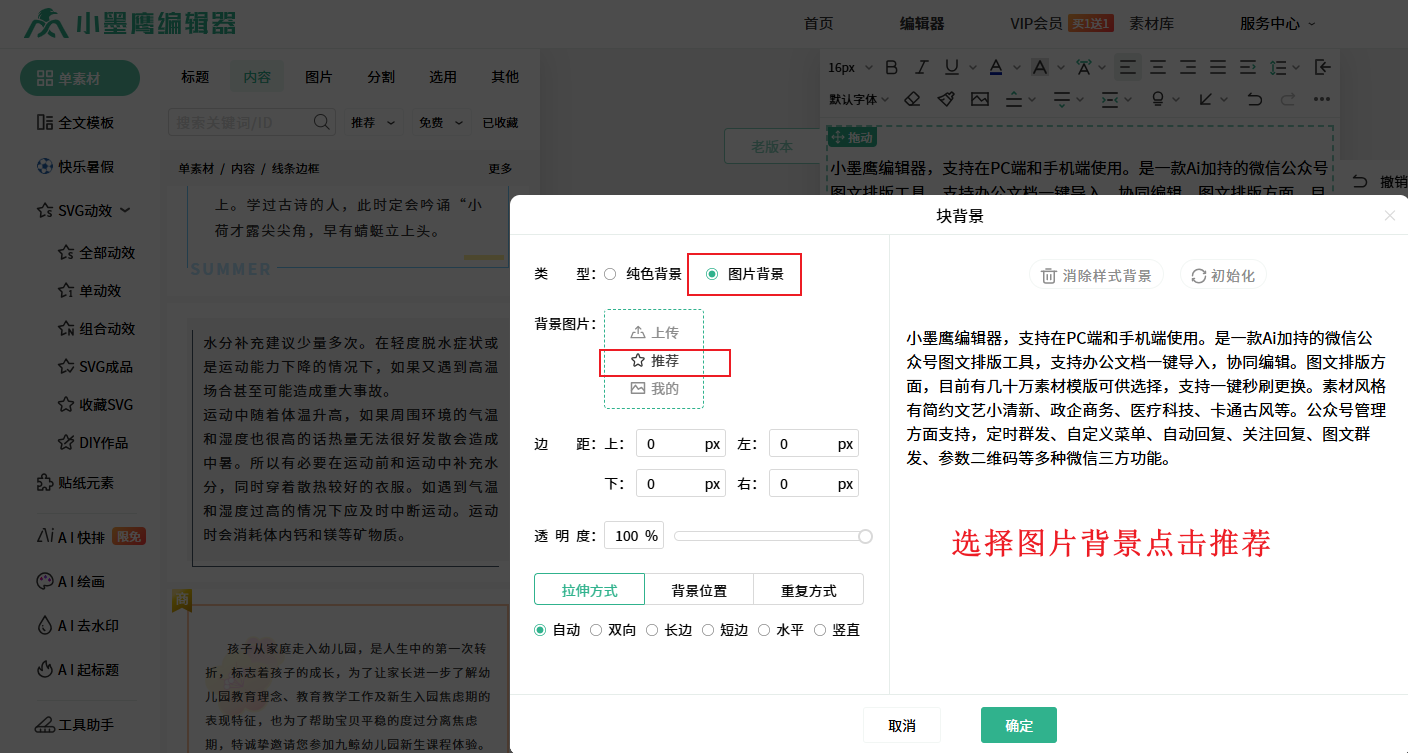Screen dimensions: 1408x753
Task: Toggle italic formatting in editor toolbar
Action: (x=921, y=68)
